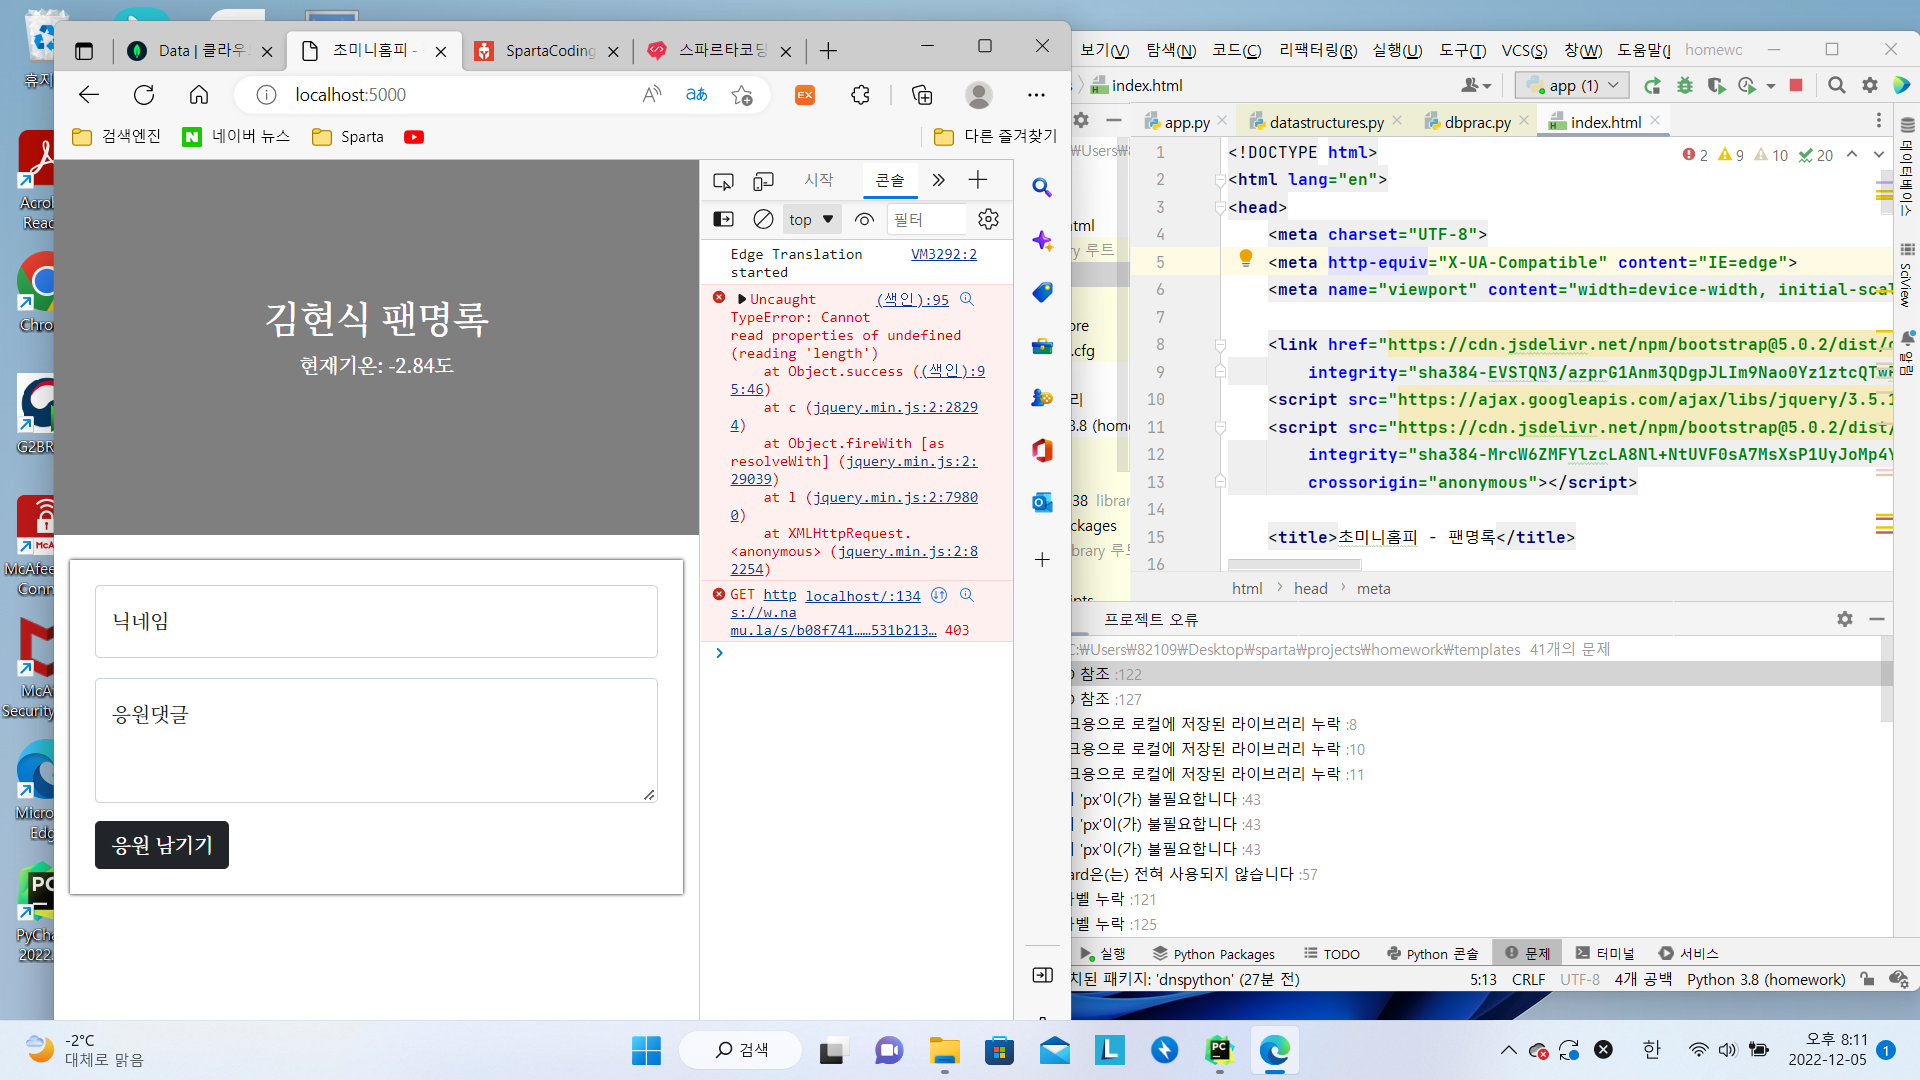This screenshot has height=1080, width=1920.
Task: Open the top JavaScript context dropdown
Action: click(811, 219)
